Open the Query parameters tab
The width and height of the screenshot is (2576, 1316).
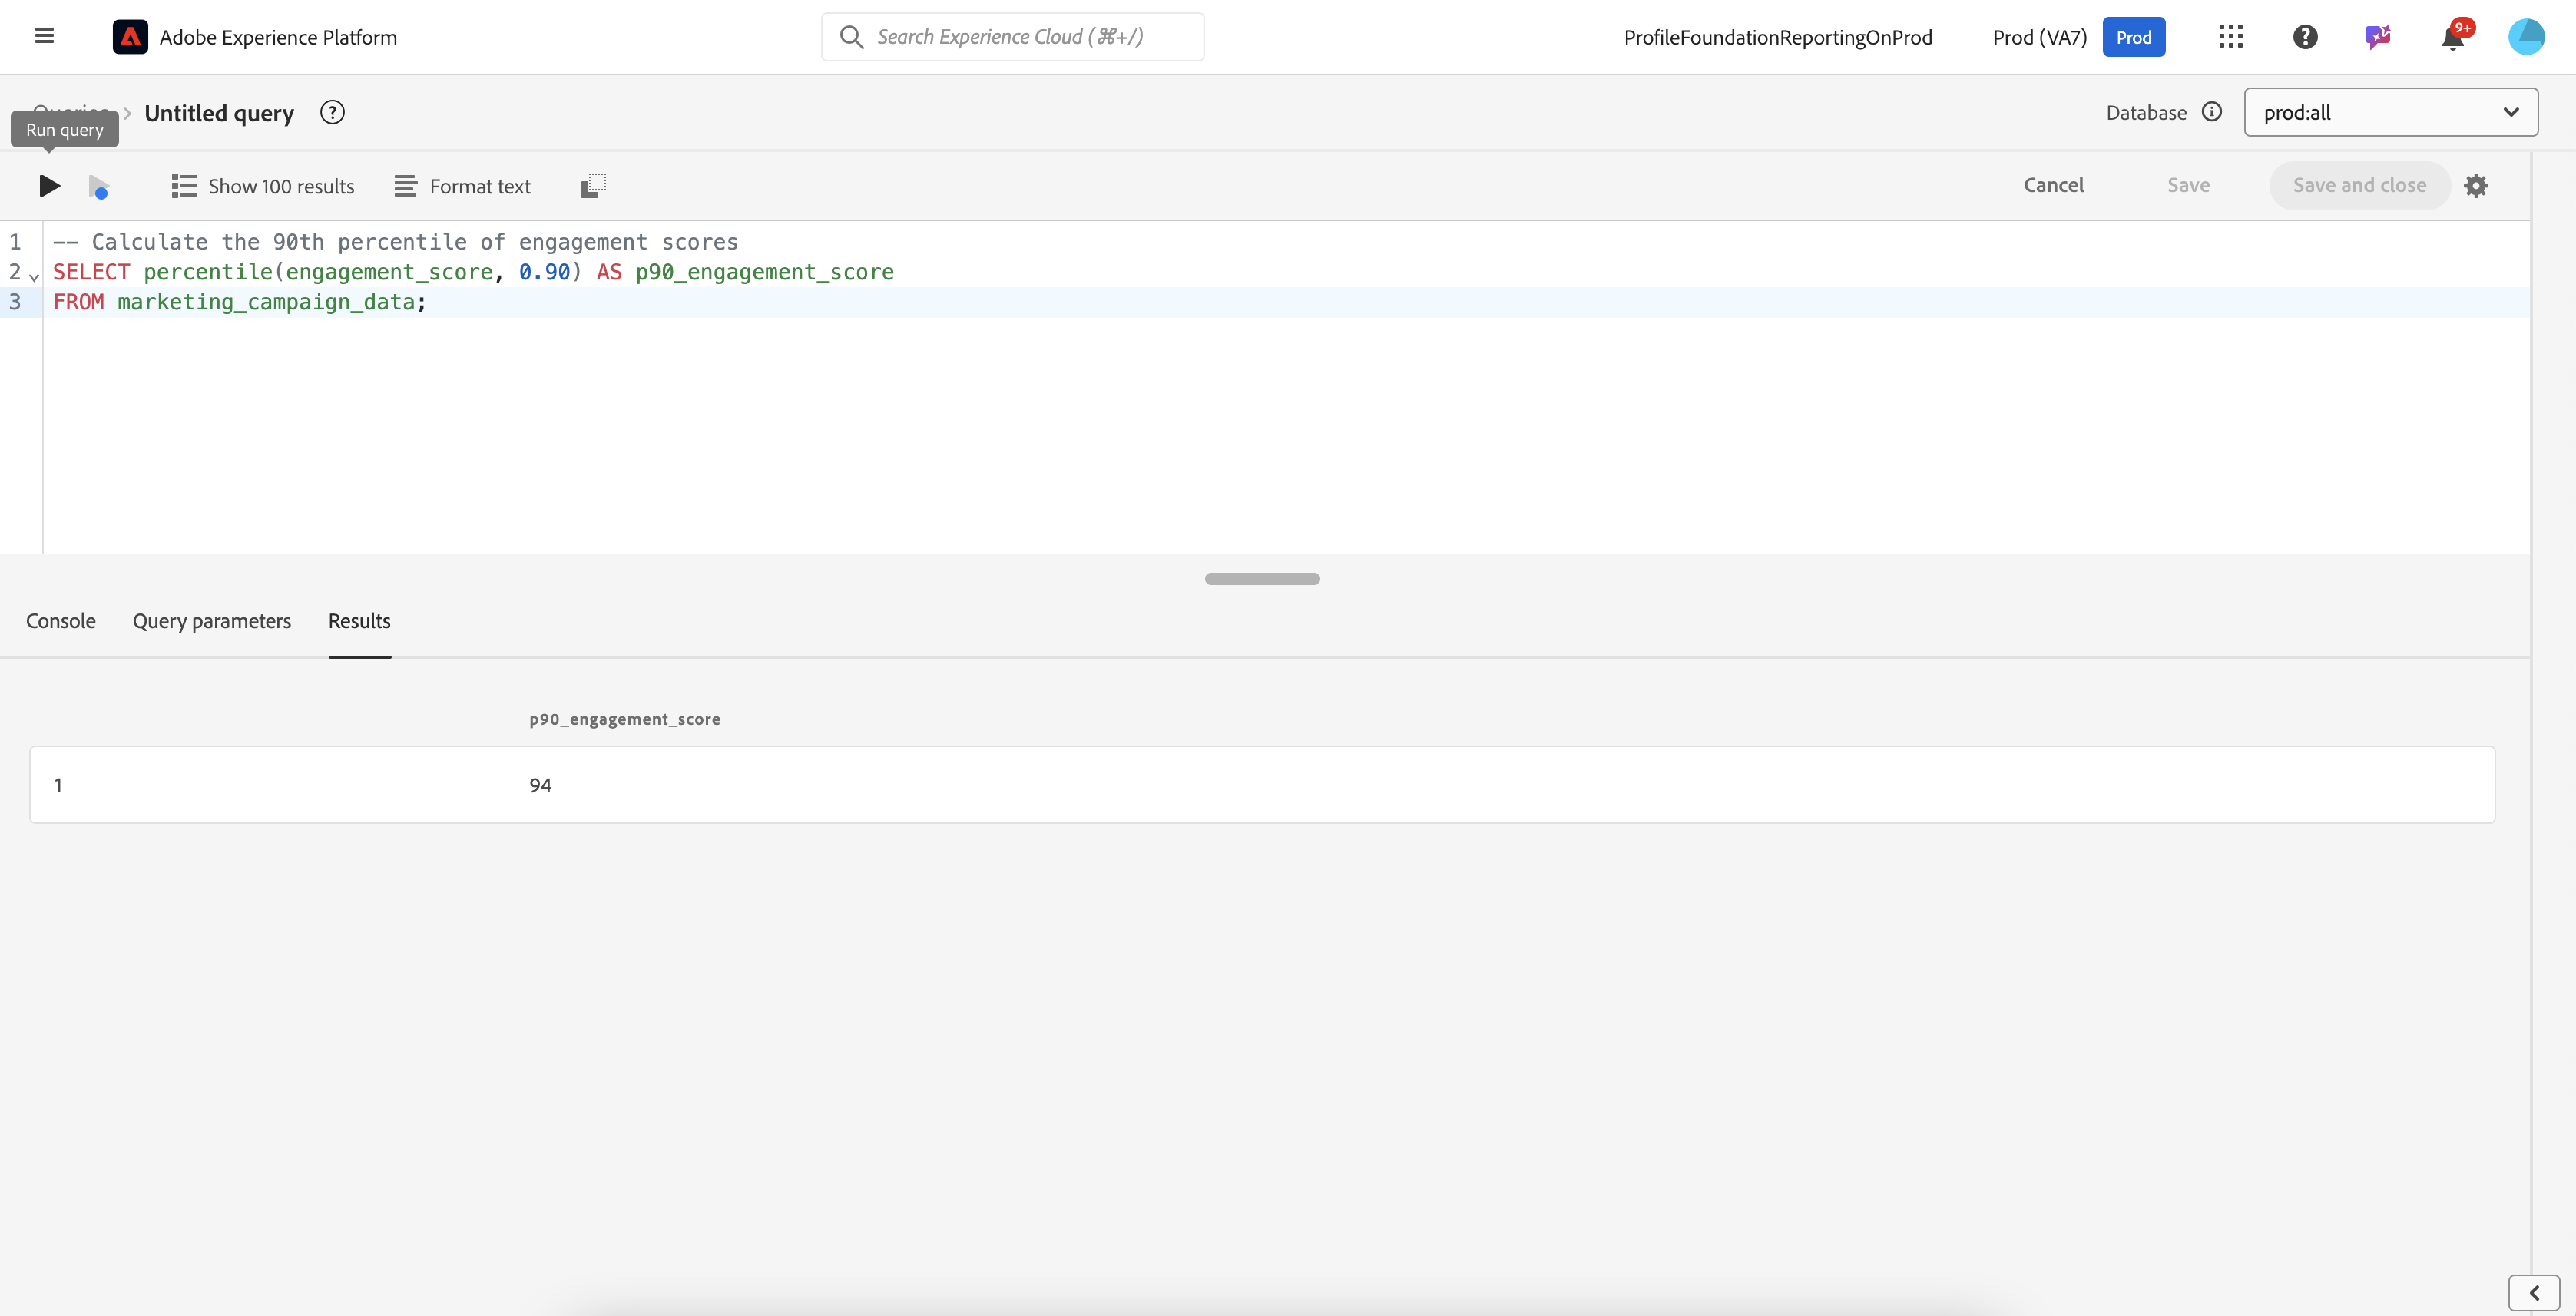pos(212,621)
